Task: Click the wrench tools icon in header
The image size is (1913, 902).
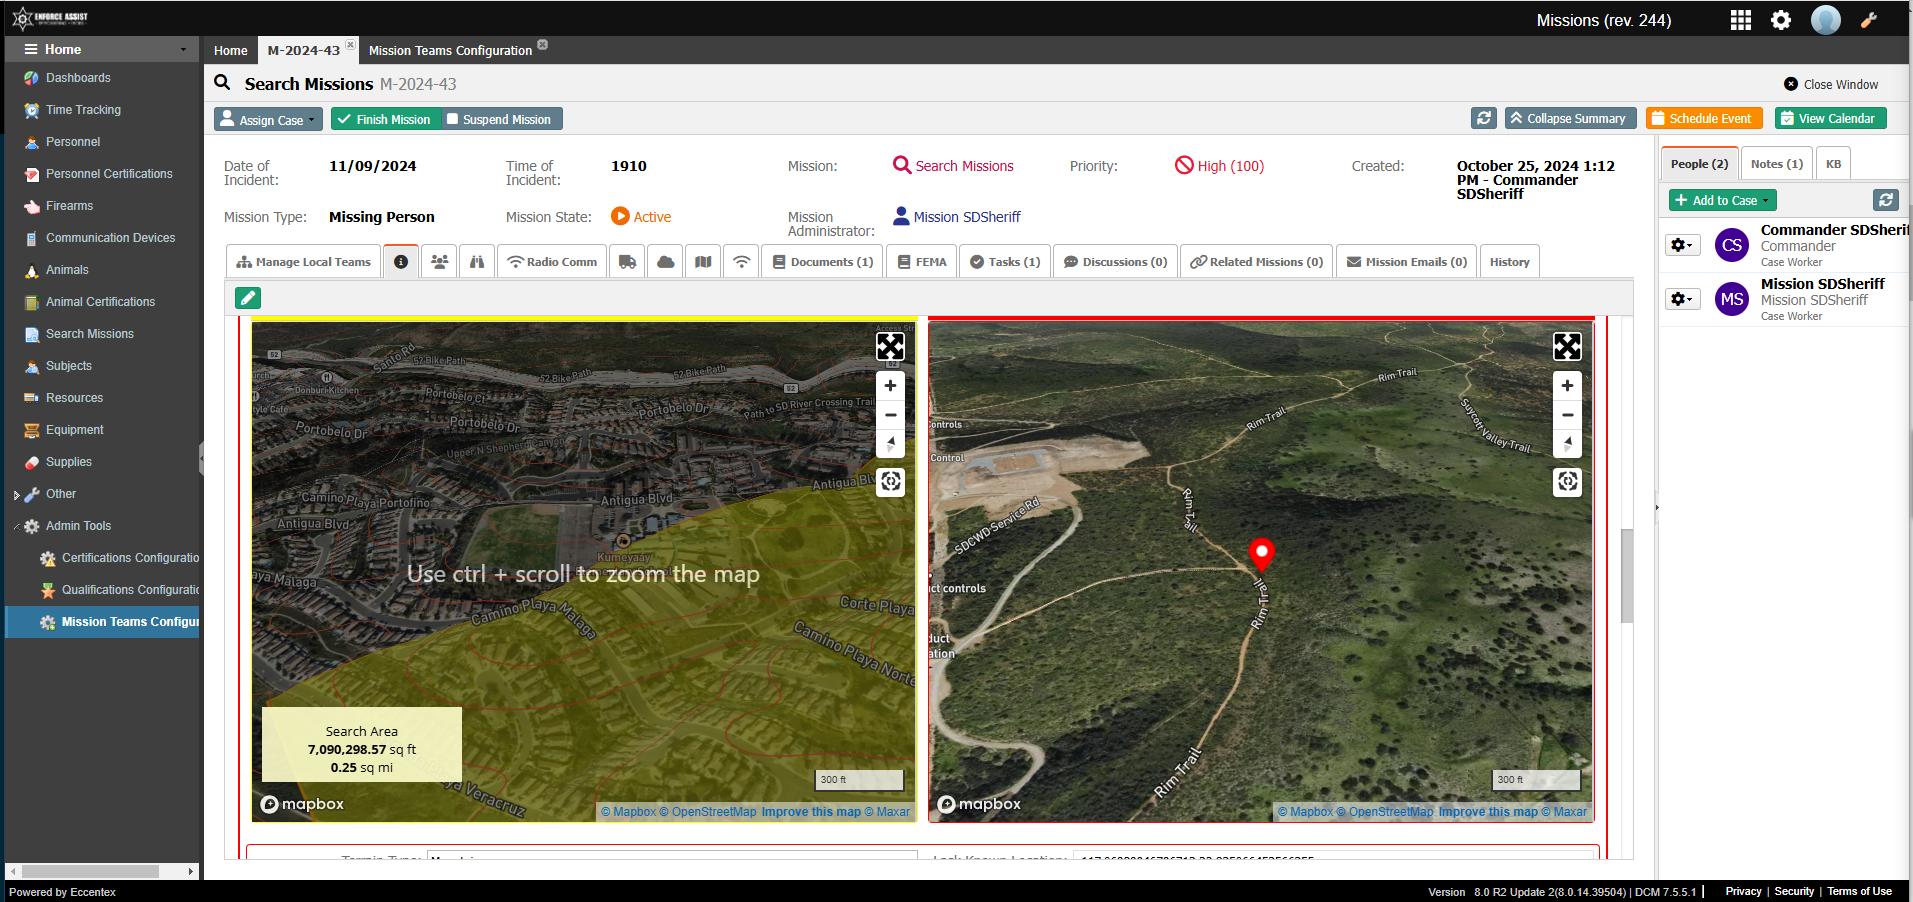Action: [x=1869, y=20]
